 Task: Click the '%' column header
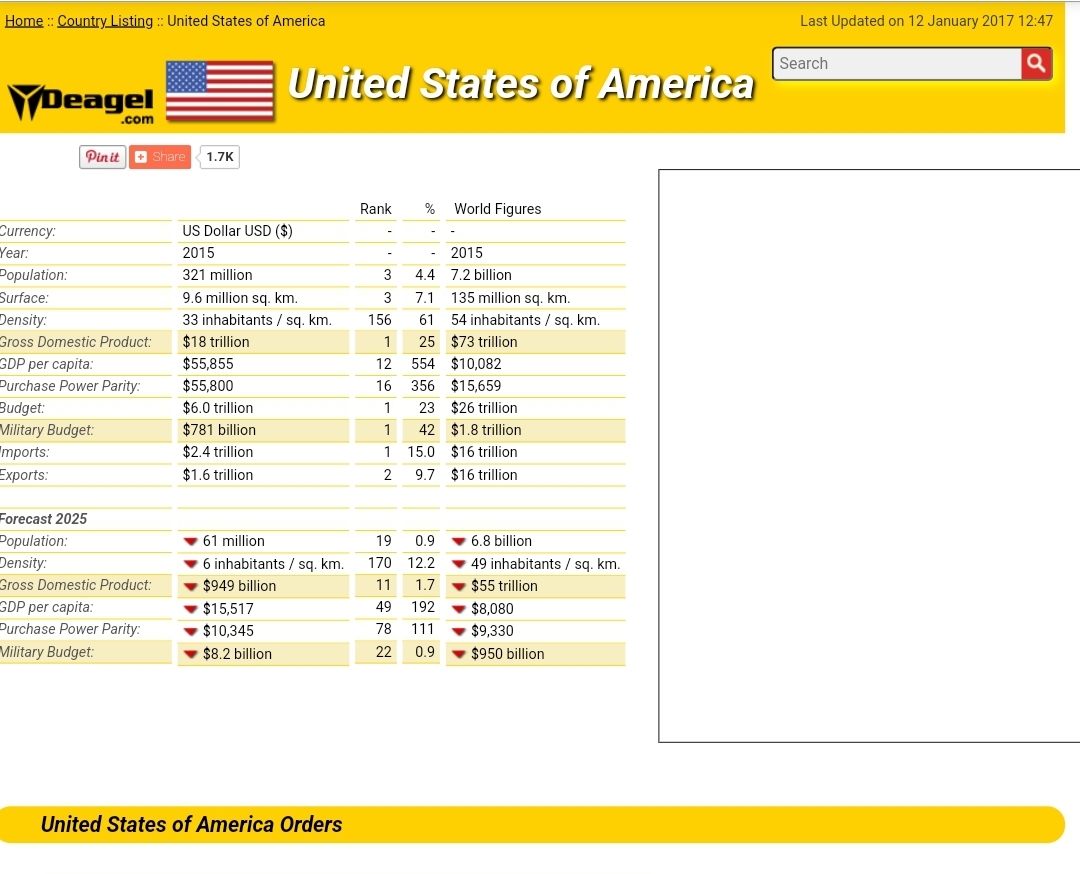[x=430, y=209]
